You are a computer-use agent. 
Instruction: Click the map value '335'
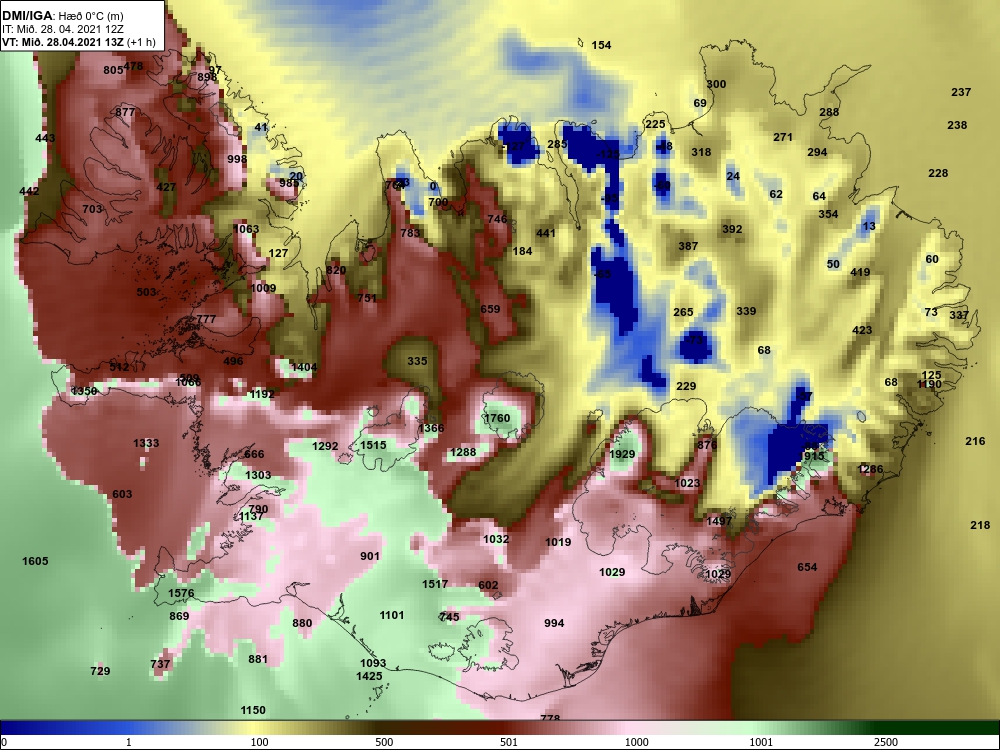pos(417,362)
